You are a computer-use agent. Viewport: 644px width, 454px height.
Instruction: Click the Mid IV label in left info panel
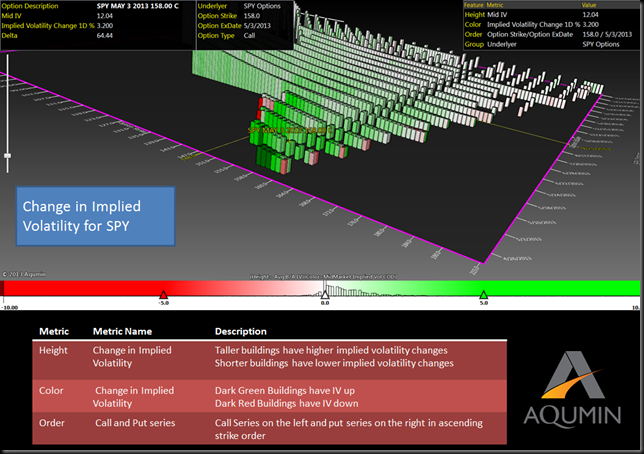pyautogui.click(x=12, y=16)
